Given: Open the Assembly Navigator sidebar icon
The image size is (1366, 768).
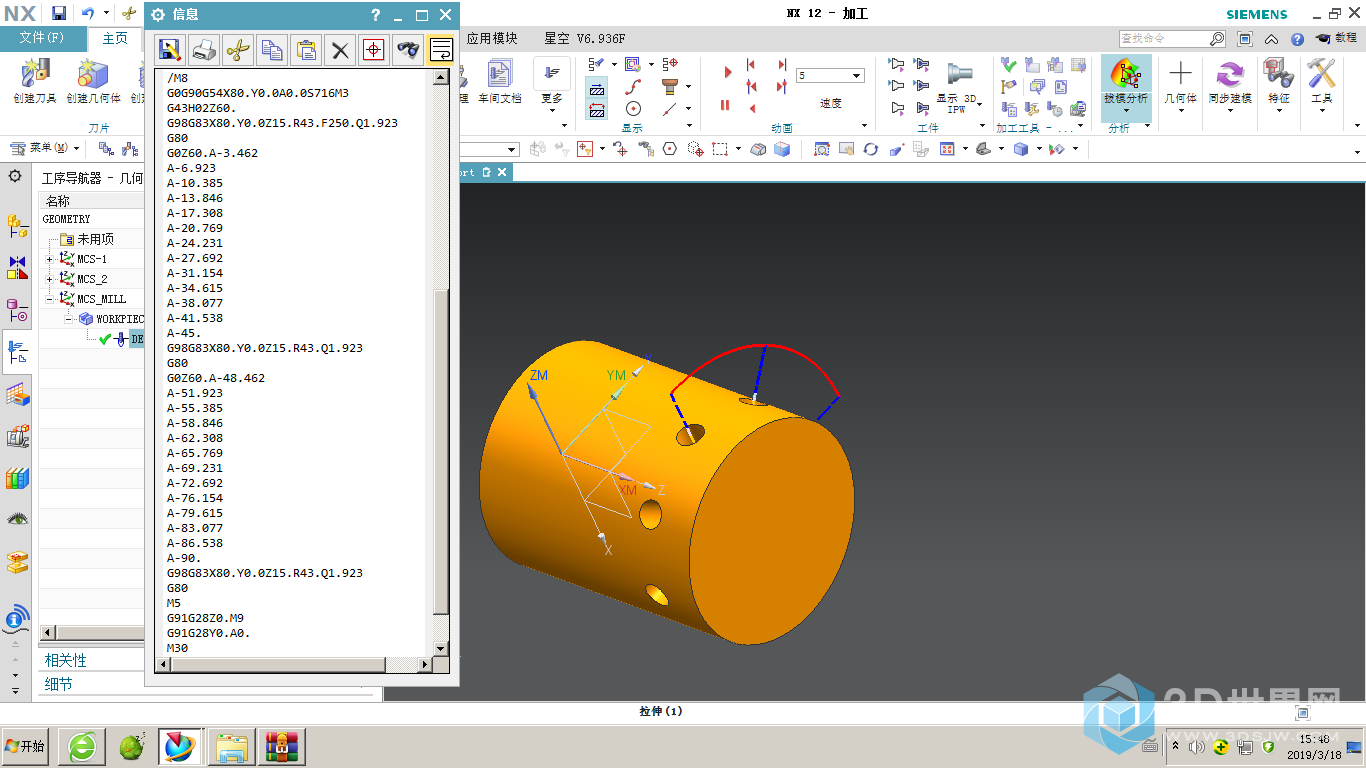Looking at the screenshot, I should (x=18, y=227).
